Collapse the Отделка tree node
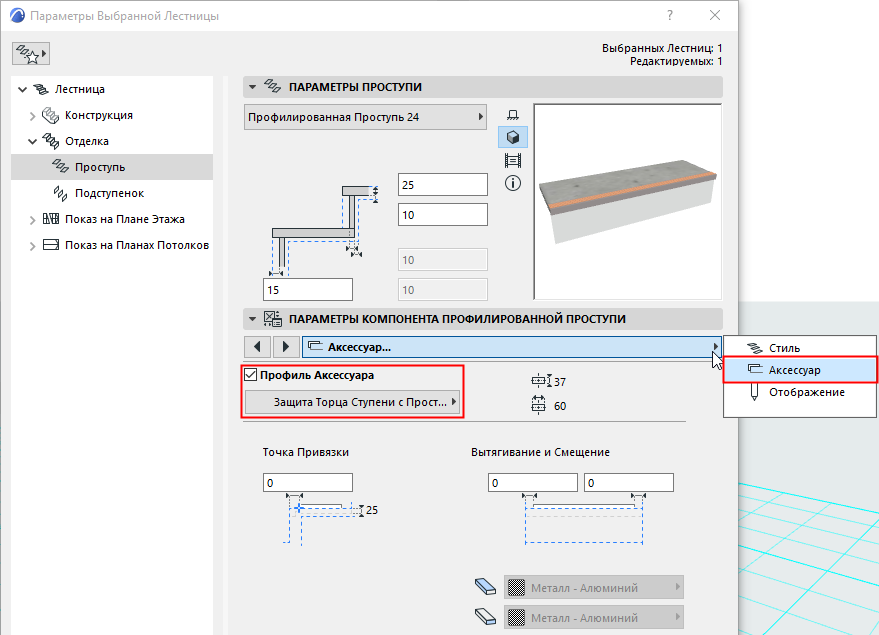Screen dimensions: 879x635 (x=33, y=141)
